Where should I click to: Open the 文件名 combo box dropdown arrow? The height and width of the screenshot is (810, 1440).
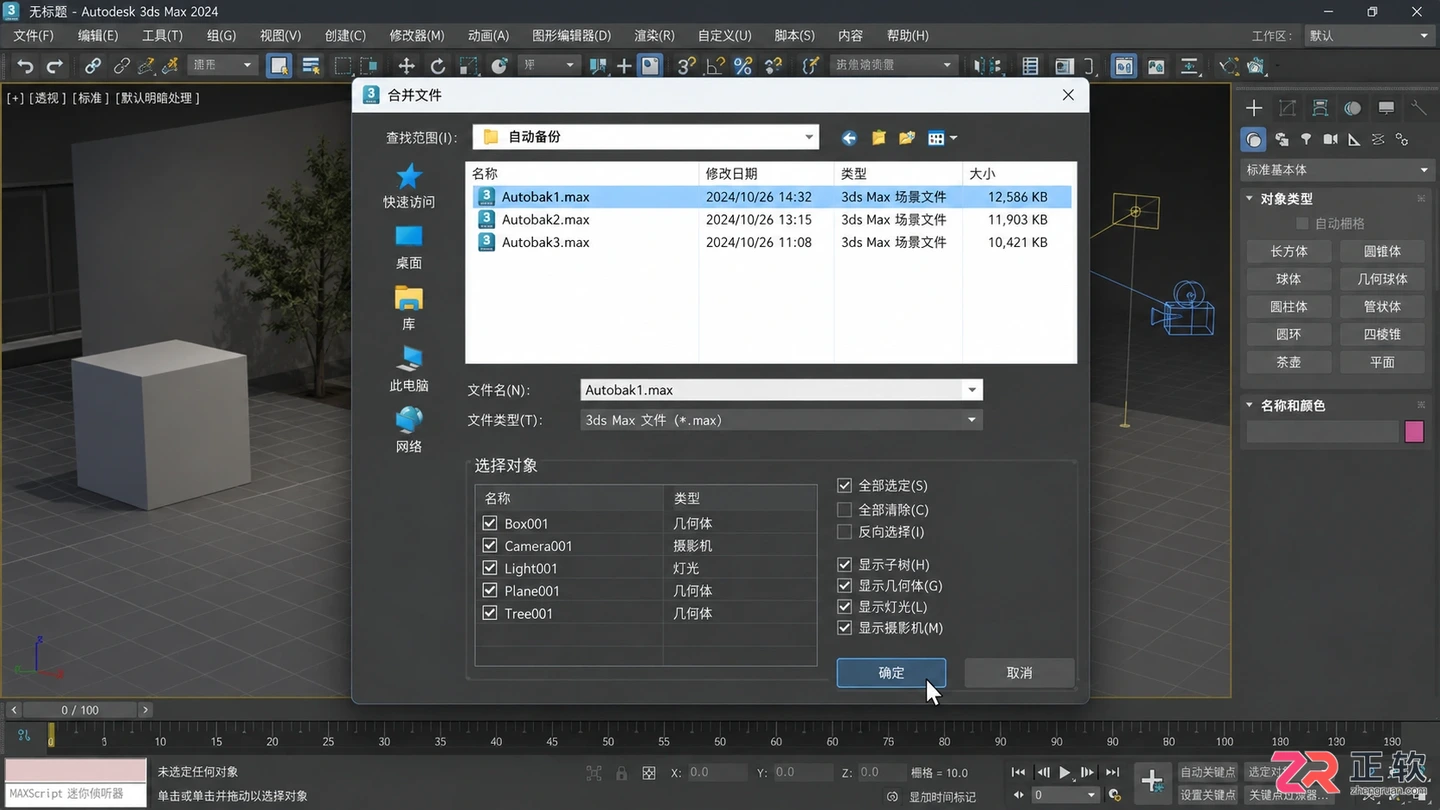tap(971, 390)
